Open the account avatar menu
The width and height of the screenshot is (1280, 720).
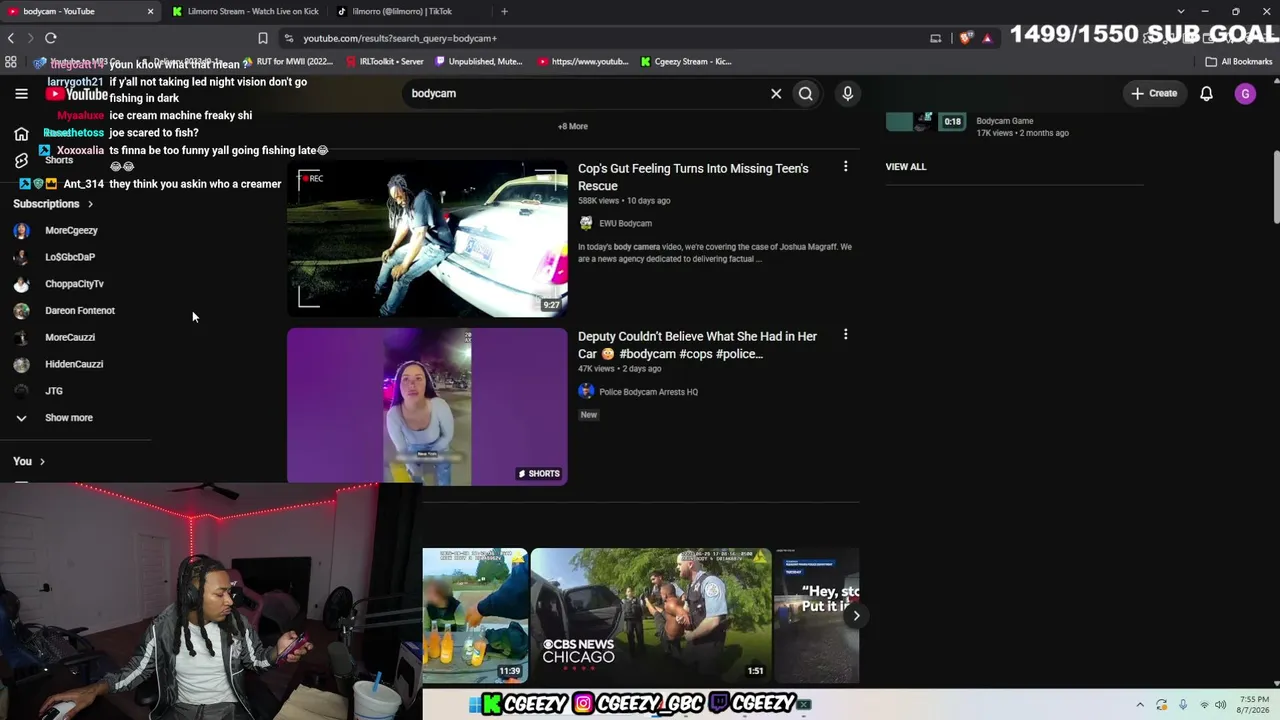pyautogui.click(x=1245, y=94)
